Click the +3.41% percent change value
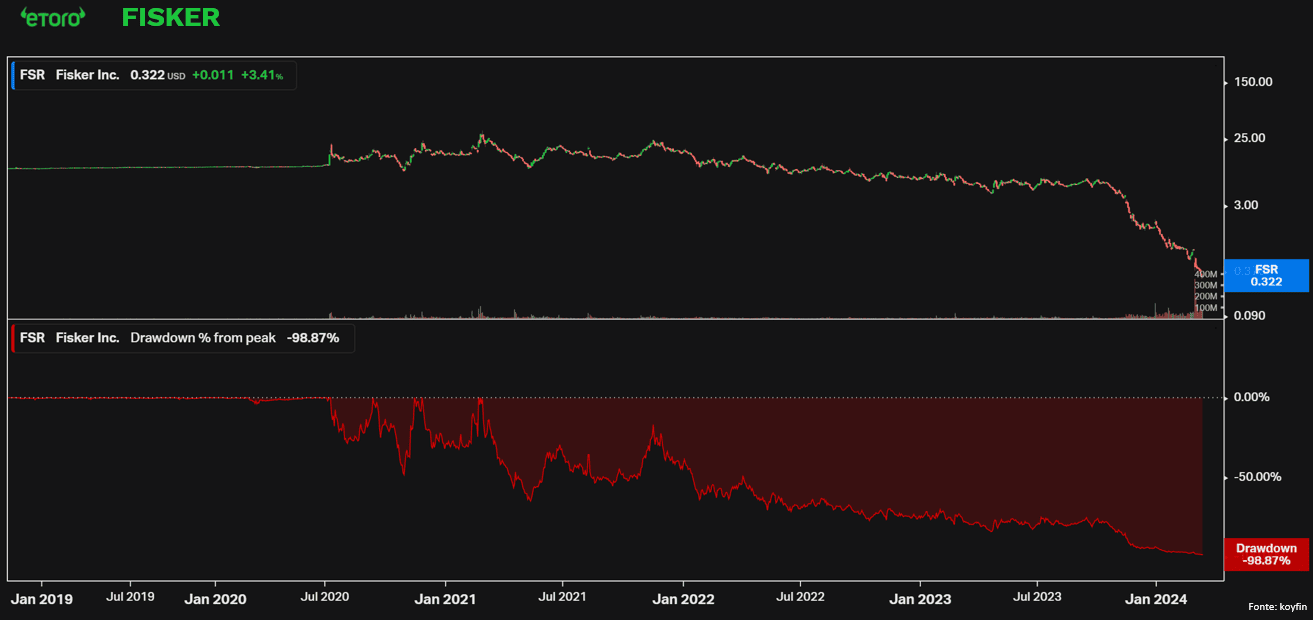The width and height of the screenshot is (1313, 620). click(x=262, y=76)
